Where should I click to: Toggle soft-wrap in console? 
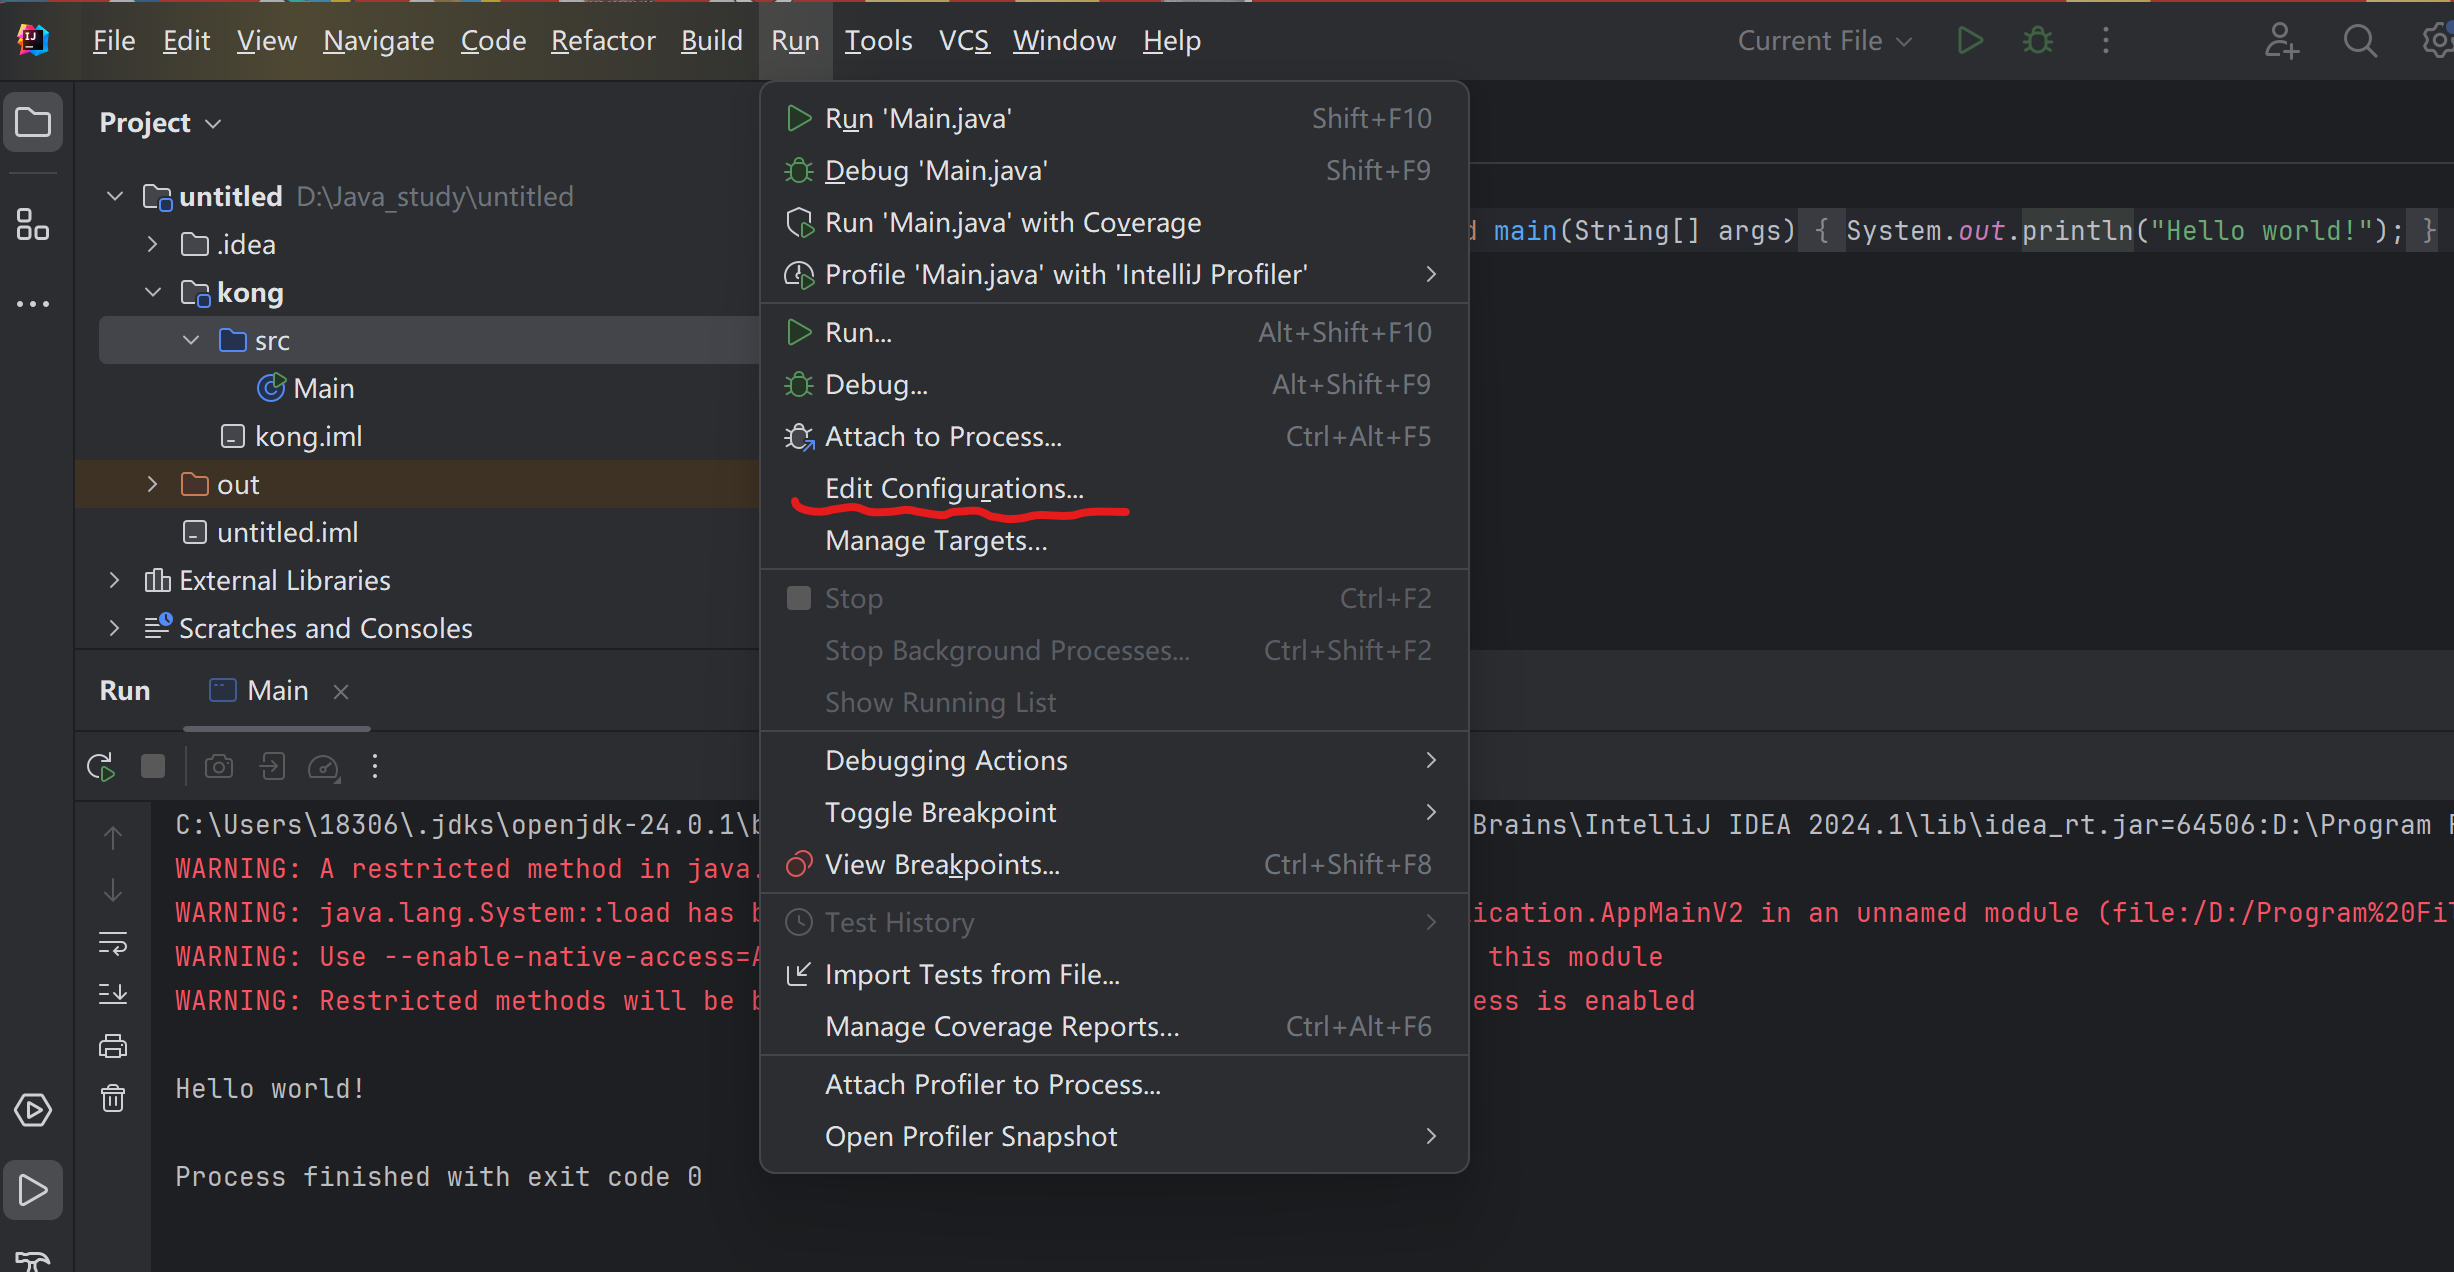click(113, 942)
